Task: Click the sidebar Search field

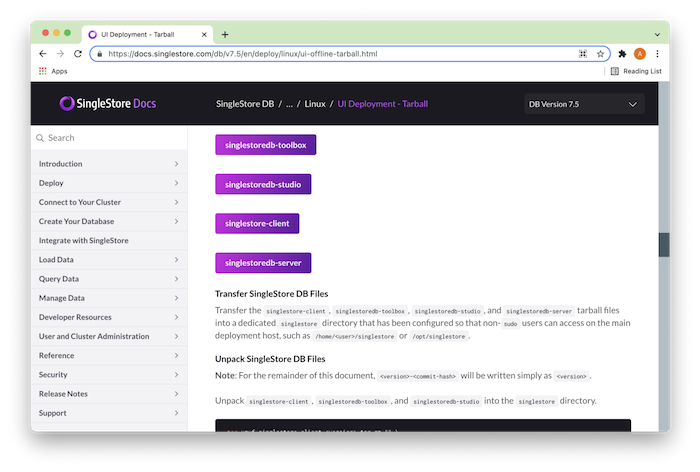Action: 108,138
